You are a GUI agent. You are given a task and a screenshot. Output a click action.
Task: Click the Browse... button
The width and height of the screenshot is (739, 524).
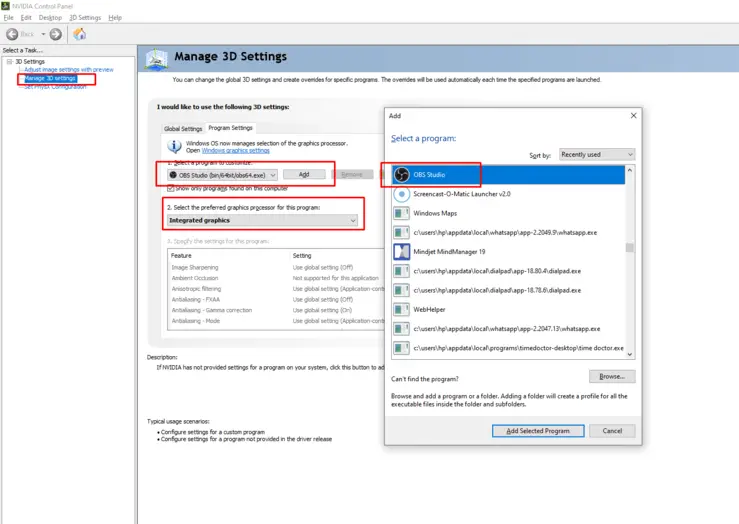coord(612,377)
